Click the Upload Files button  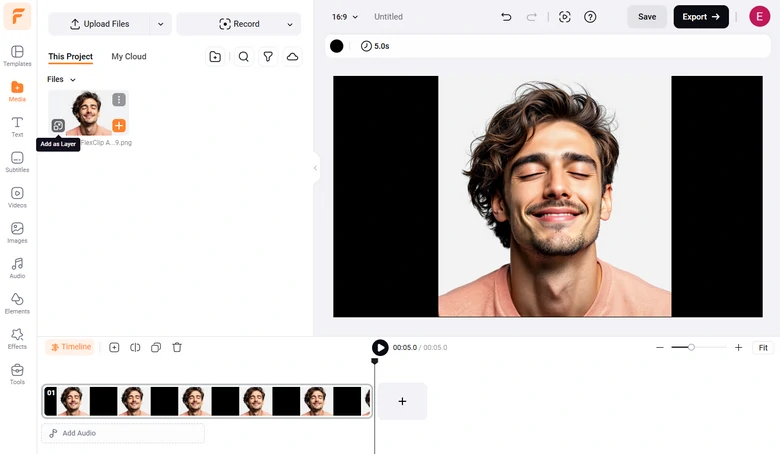[x=99, y=24]
